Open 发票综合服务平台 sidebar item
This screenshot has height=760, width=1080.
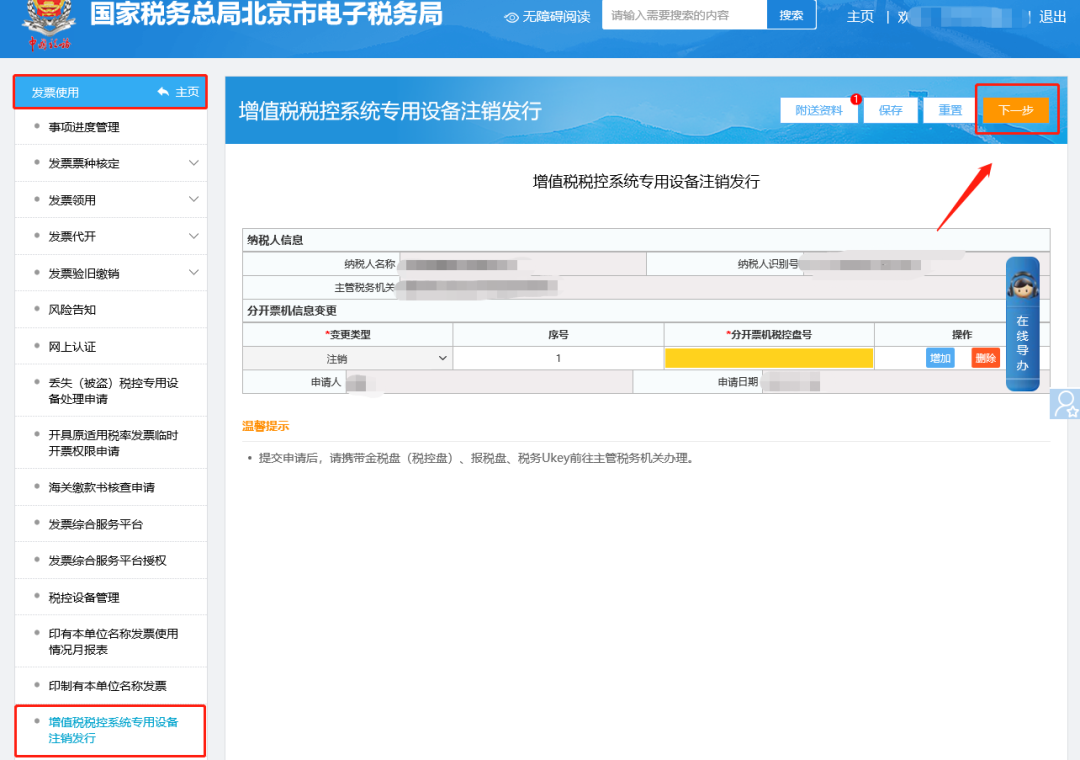click(x=95, y=524)
